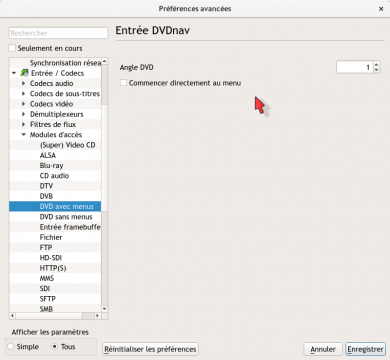
Task: Select '(Super) Video CD' module
Action: [55, 145]
